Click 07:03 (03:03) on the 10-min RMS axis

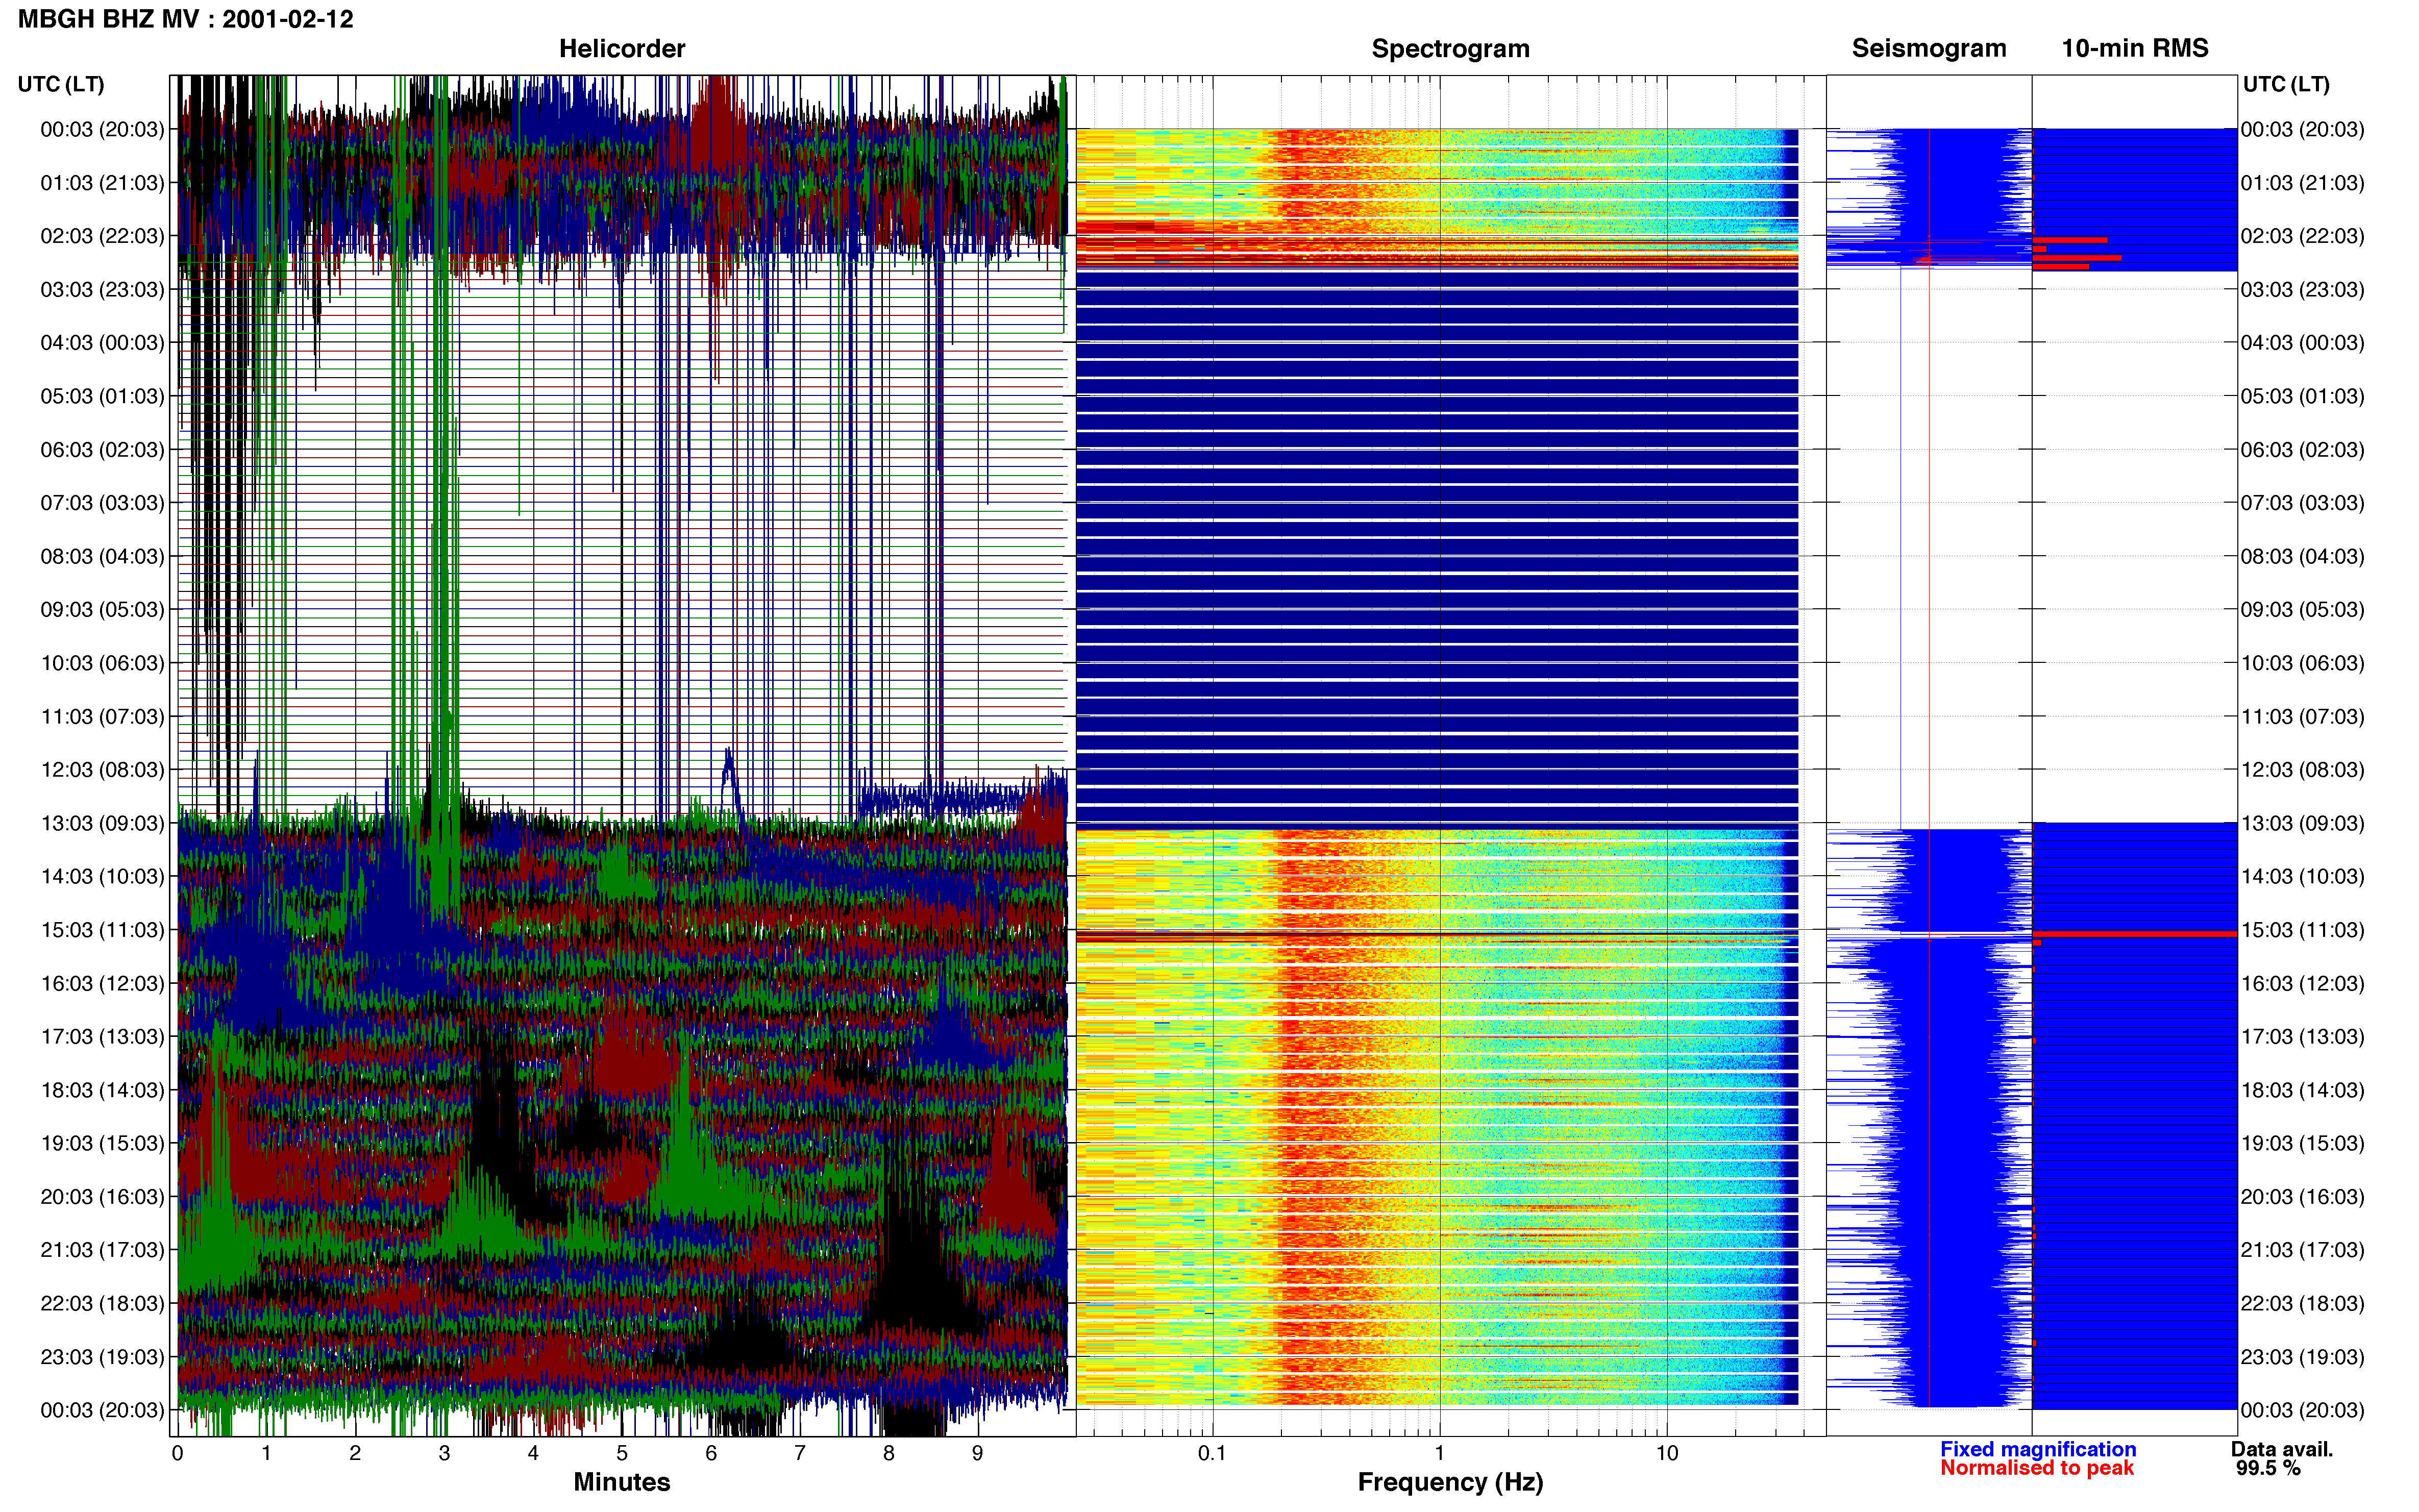2302,503
